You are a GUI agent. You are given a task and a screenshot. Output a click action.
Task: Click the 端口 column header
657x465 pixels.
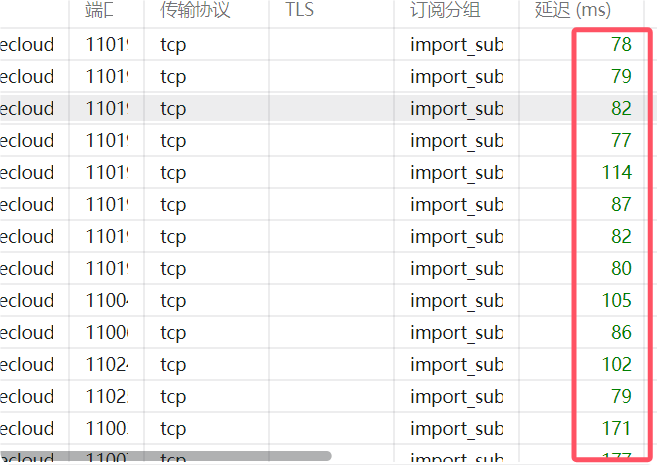(101, 11)
